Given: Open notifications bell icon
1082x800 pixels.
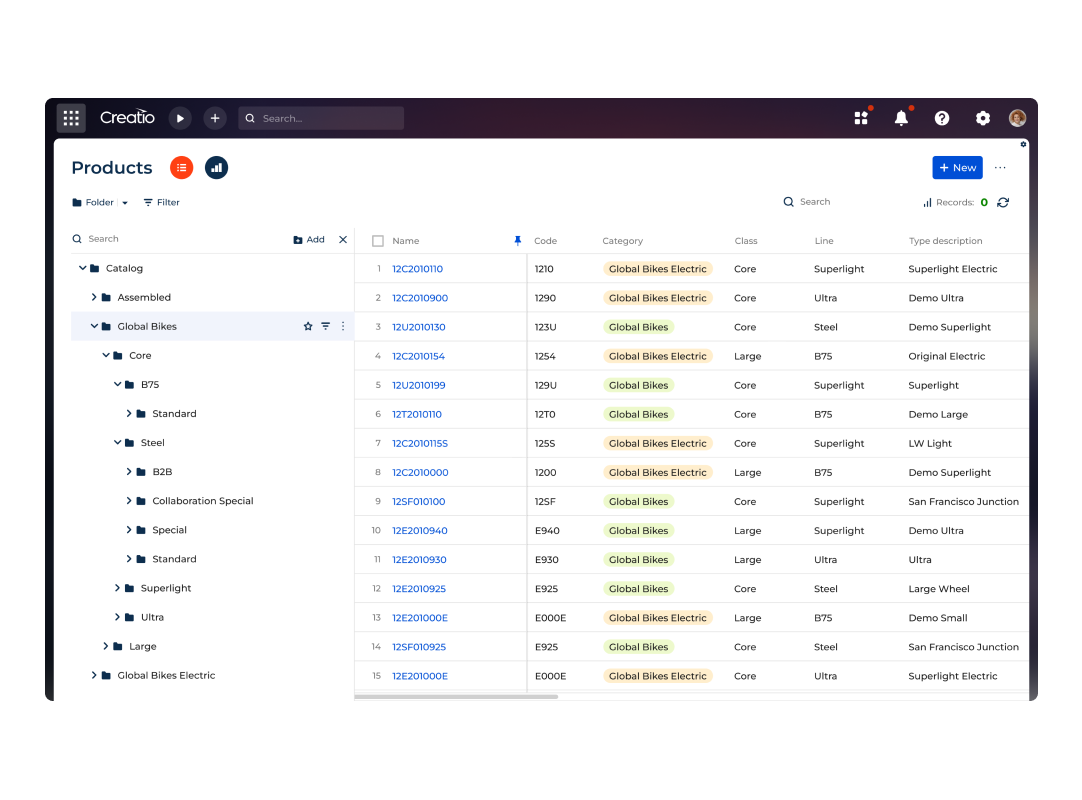Looking at the screenshot, I should tap(901, 118).
